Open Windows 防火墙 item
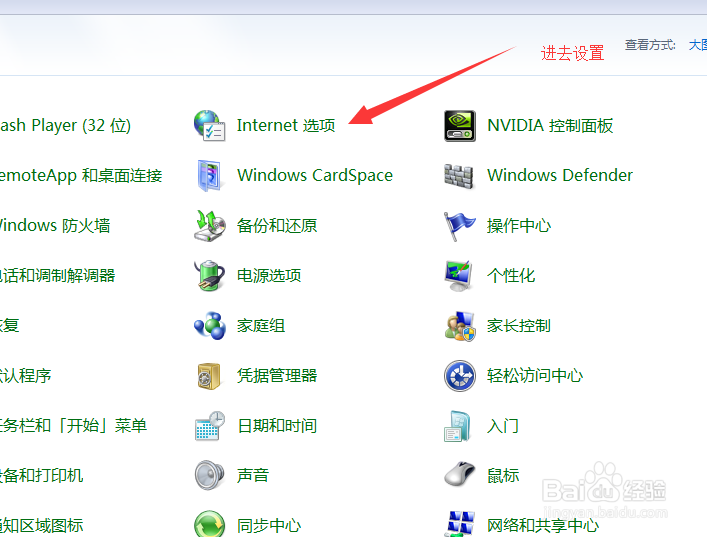The height and width of the screenshot is (537, 707). coord(55,225)
